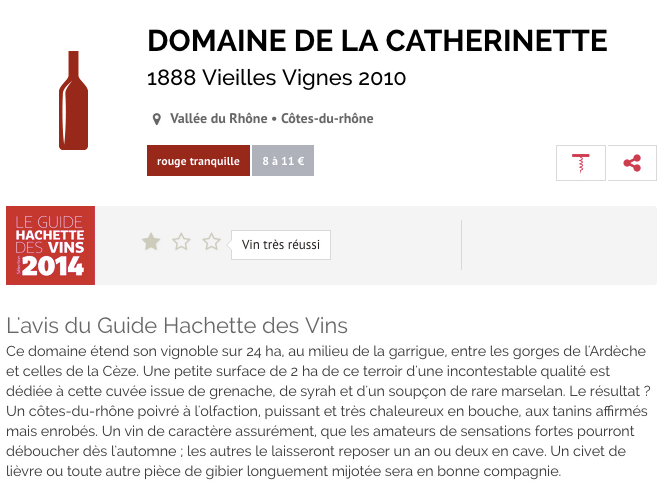
Task: Click the location pin icon
Action: [x=156, y=119]
